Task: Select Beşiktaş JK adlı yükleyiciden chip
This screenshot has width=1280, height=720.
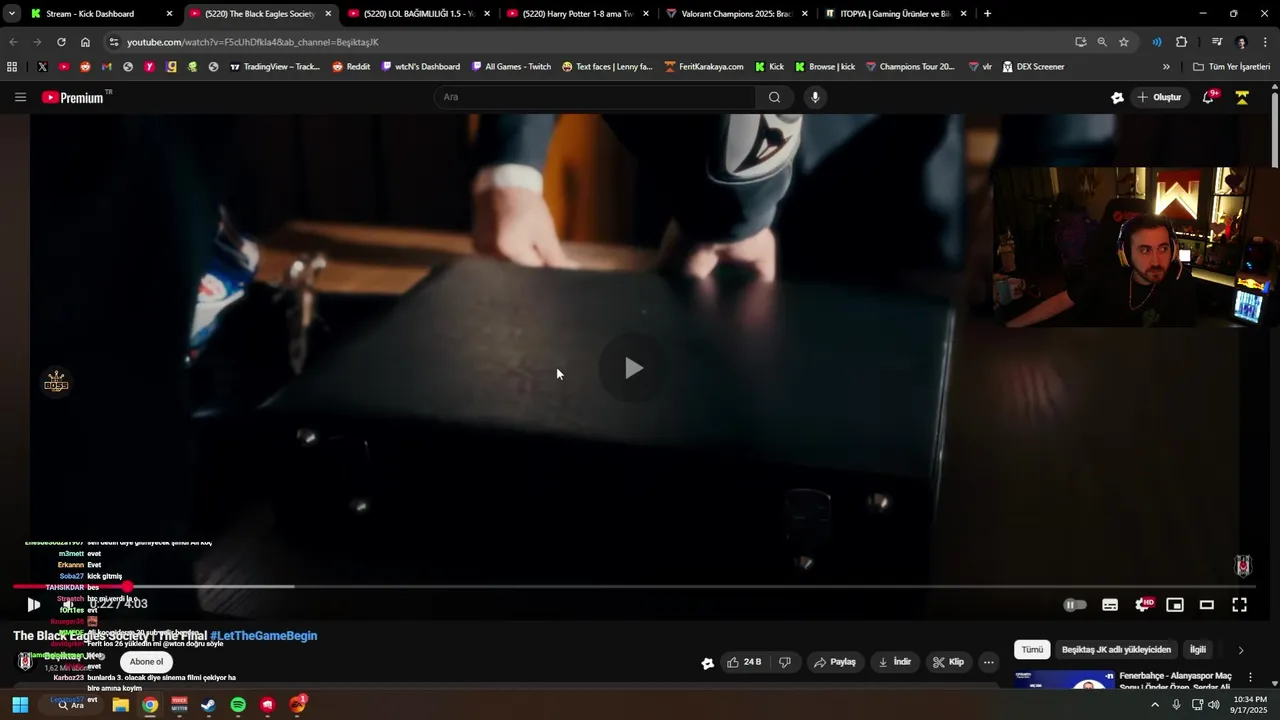Action: point(1116,650)
